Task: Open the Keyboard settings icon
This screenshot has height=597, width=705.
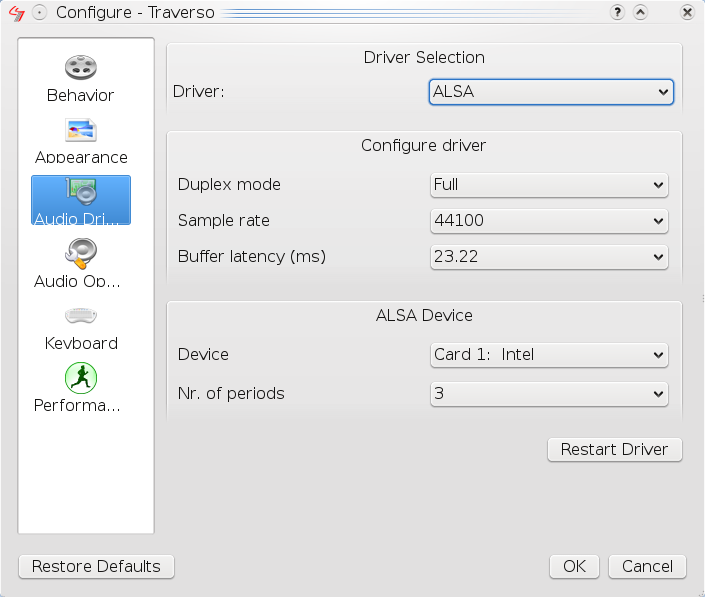Action: click(81, 315)
